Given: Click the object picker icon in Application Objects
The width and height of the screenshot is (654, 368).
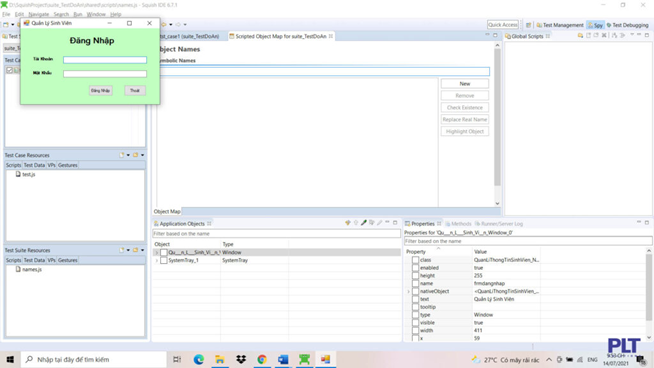Looking at the screenshot, I should (x=347, y=223).
